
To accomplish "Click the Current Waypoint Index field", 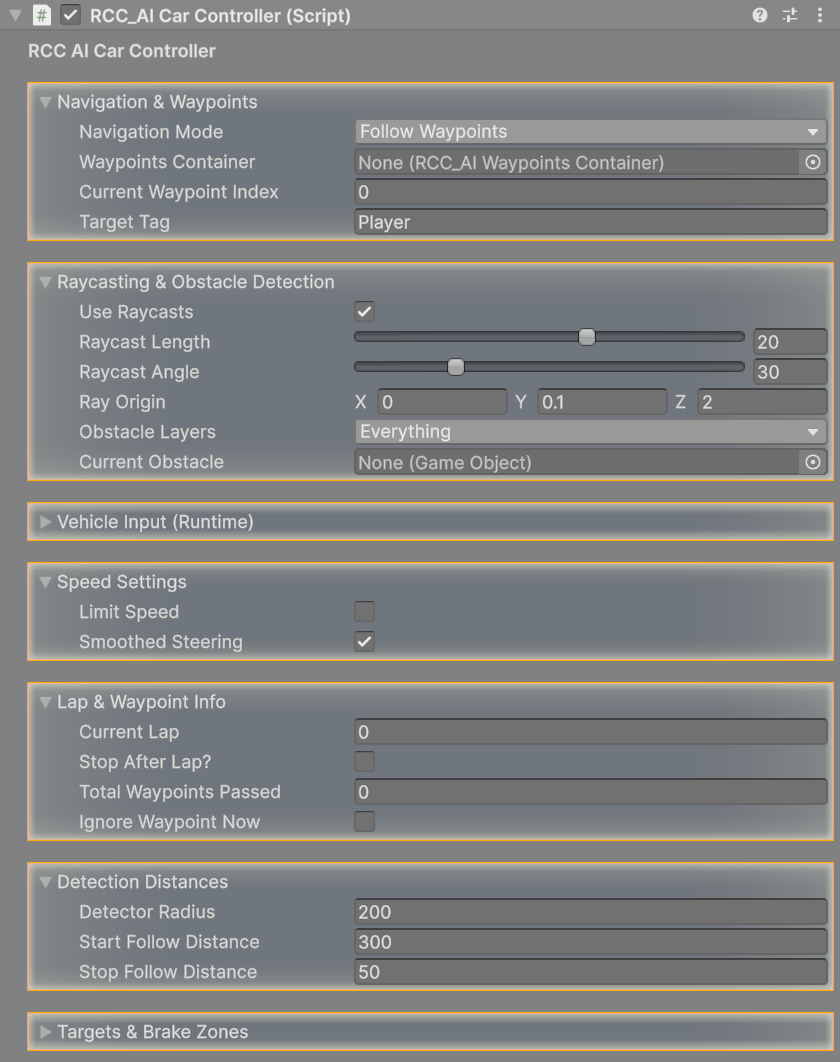I will (591, 192).
